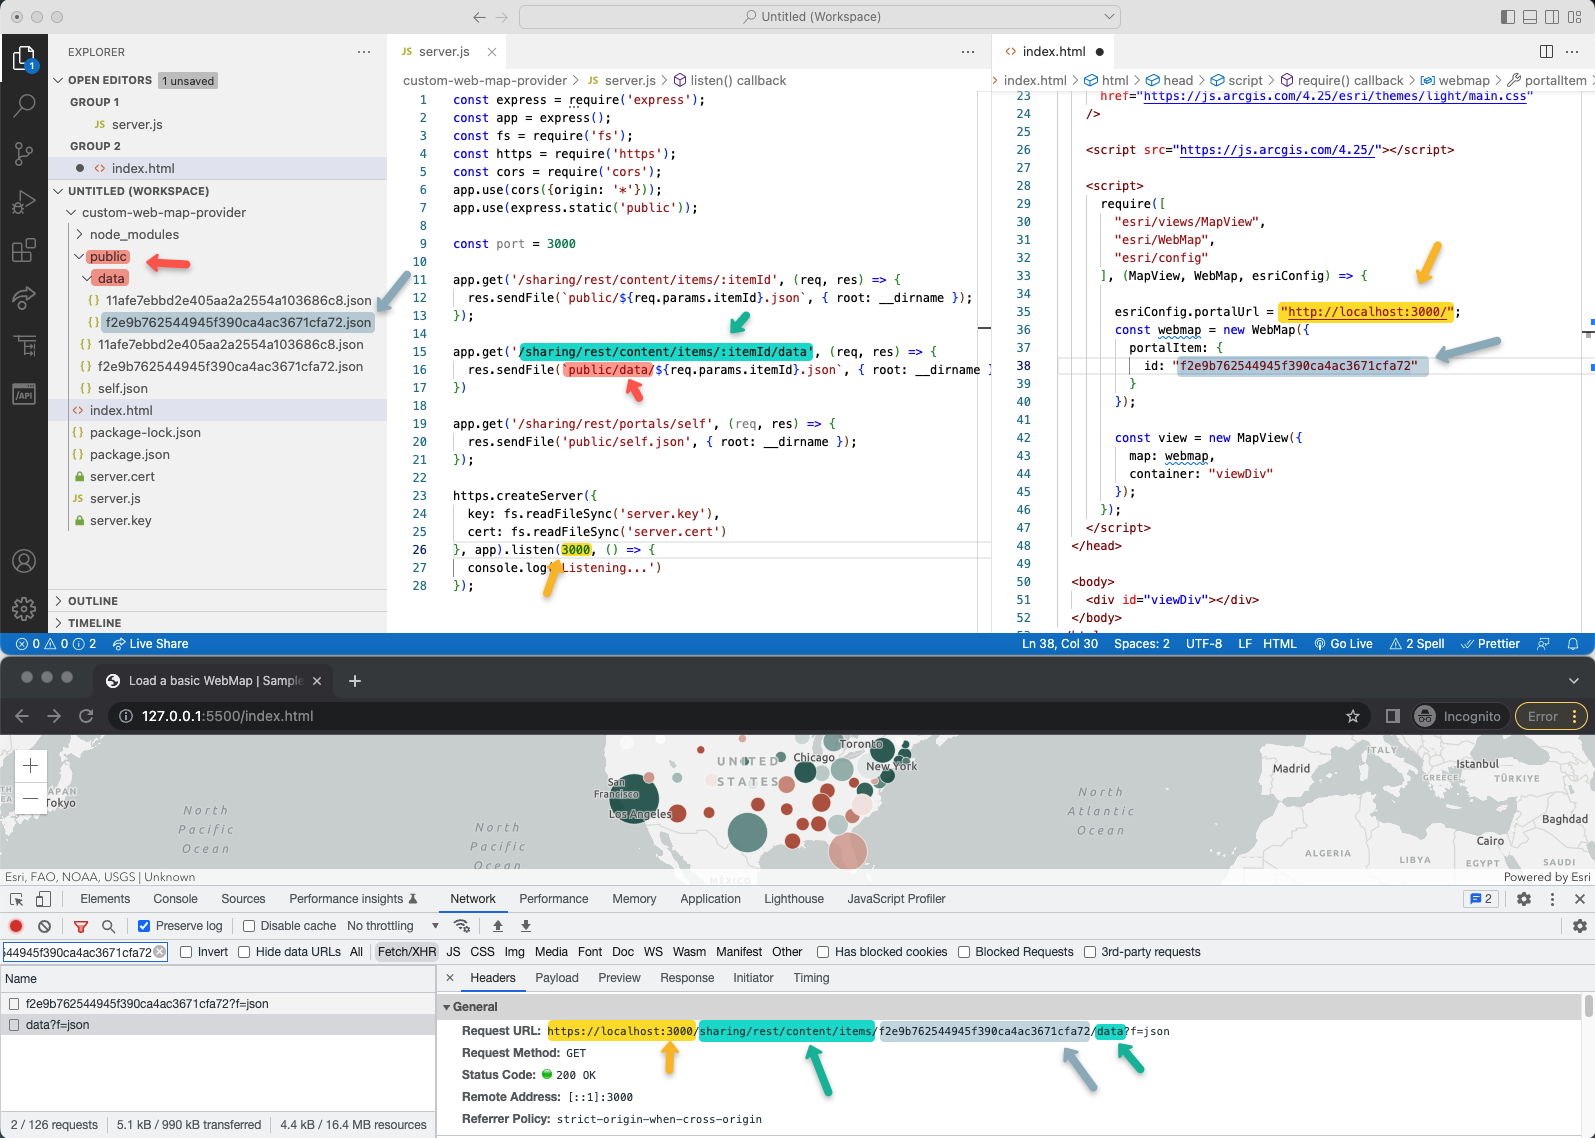Screen dimensions: 1595x1138
Task: Open the Explorer view in VS Code activity bar
Action: (24, 59)
